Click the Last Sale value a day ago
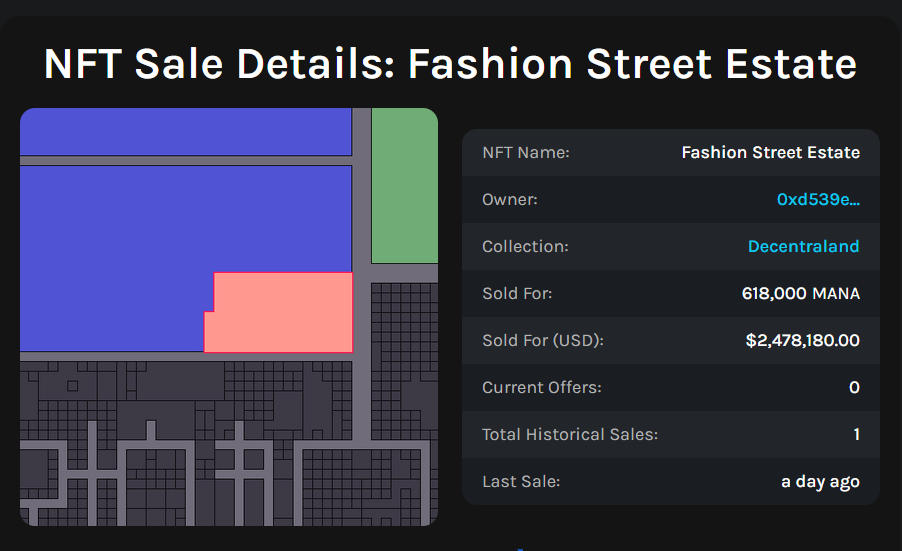The width and height of the screenshot is (902, 551). [820, 481]
